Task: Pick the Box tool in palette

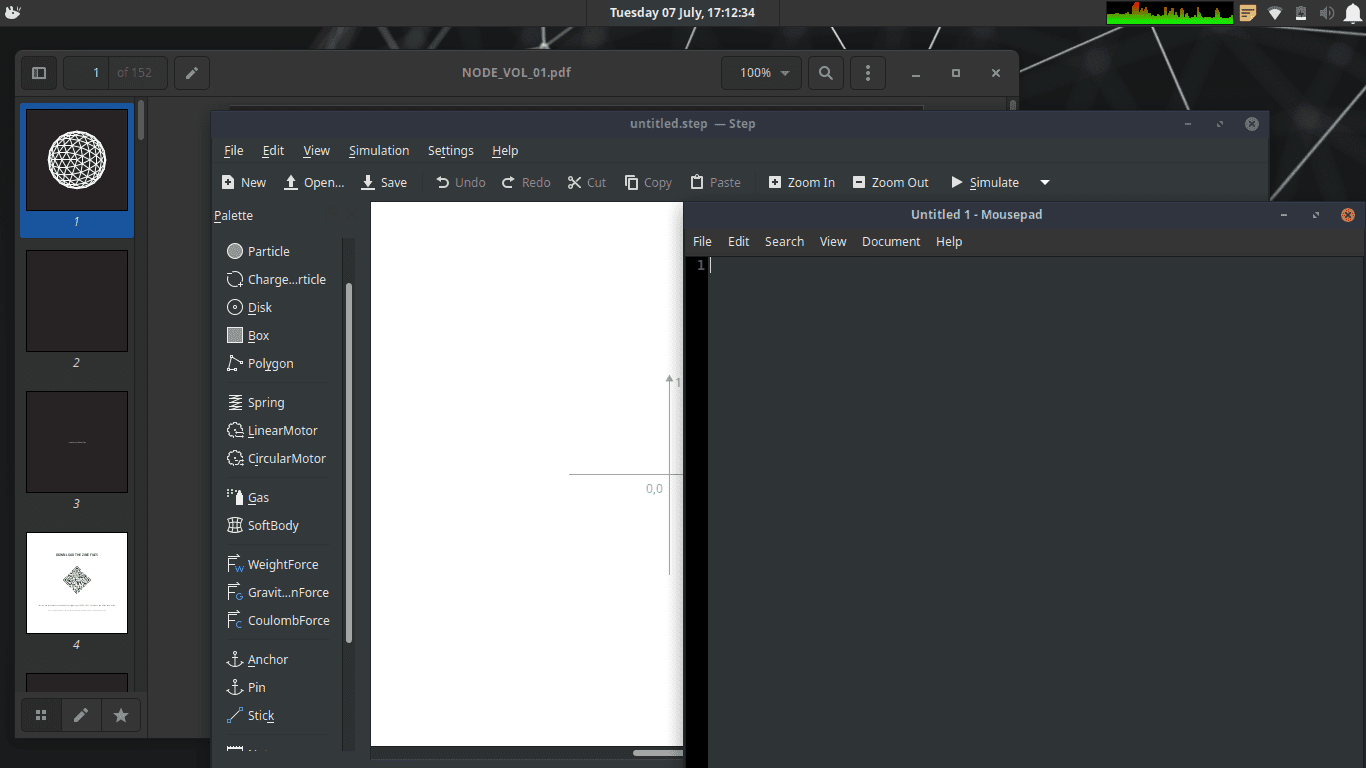Action: pyautogui.click(x=248, y=335)
